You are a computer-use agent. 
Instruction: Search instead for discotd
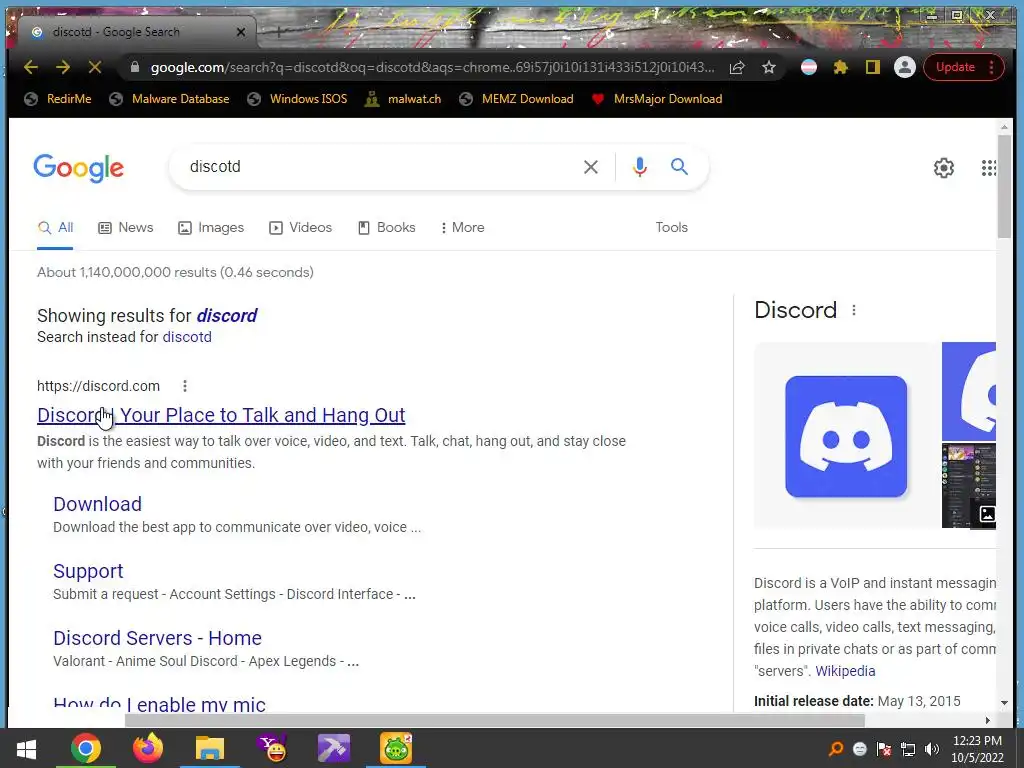click(187, 337)
